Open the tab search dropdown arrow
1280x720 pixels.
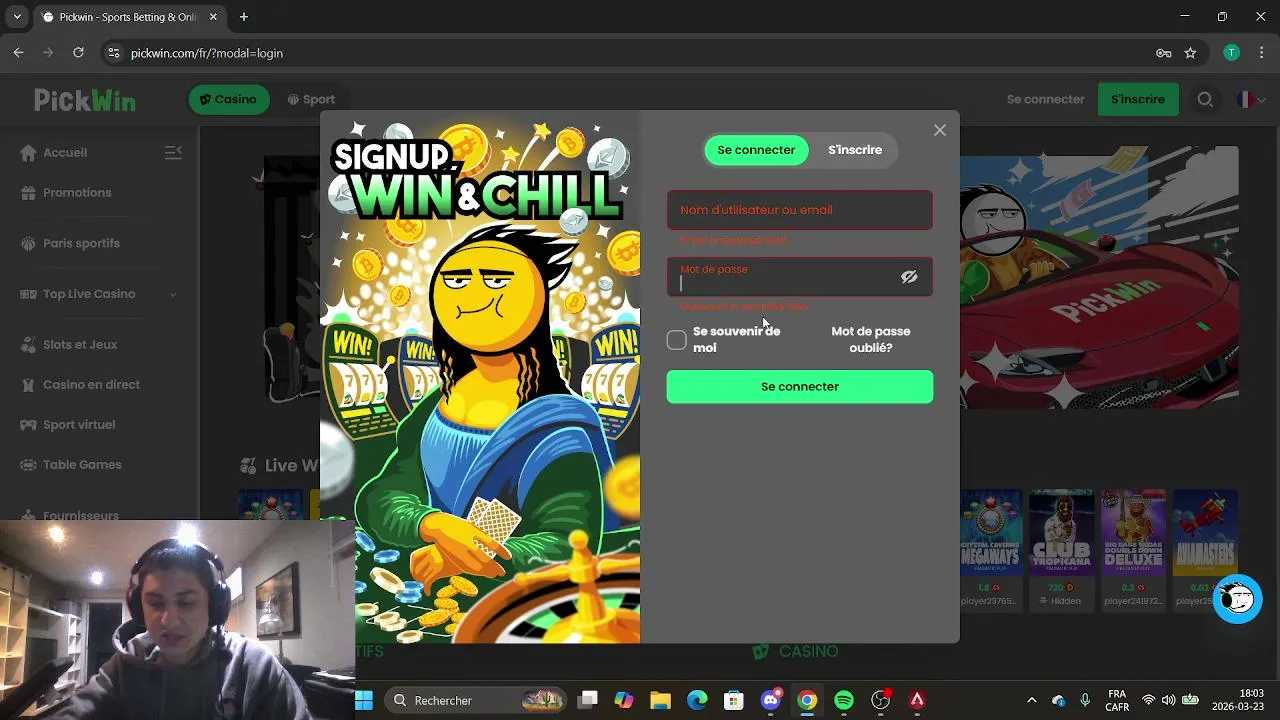[x=17, y=17]
